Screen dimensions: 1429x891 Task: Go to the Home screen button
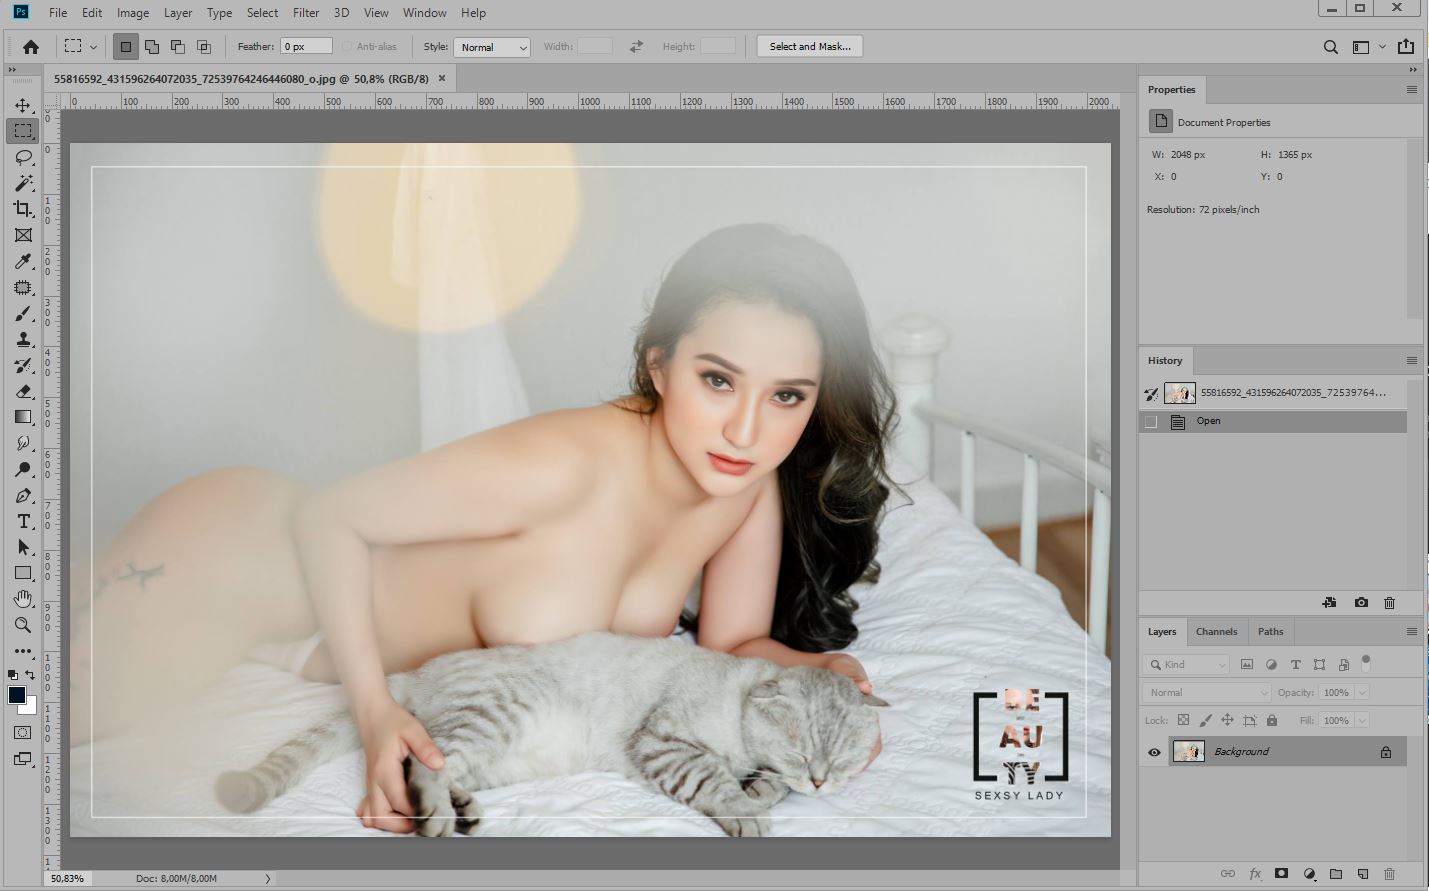[x=31, y=47]
